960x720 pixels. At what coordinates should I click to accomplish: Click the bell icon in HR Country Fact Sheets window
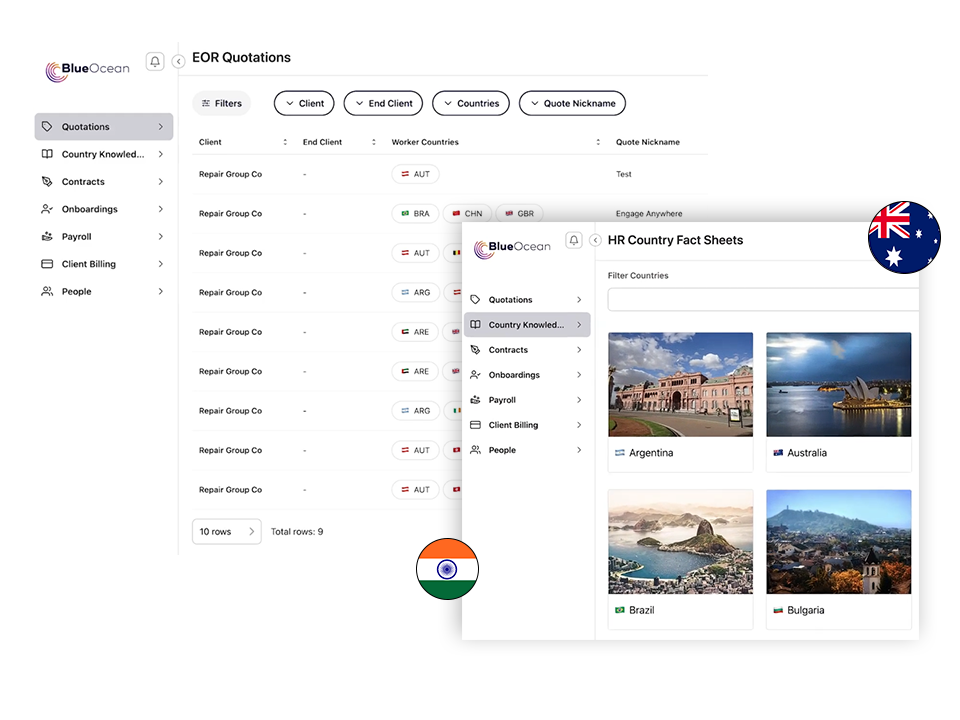(573, 240)
